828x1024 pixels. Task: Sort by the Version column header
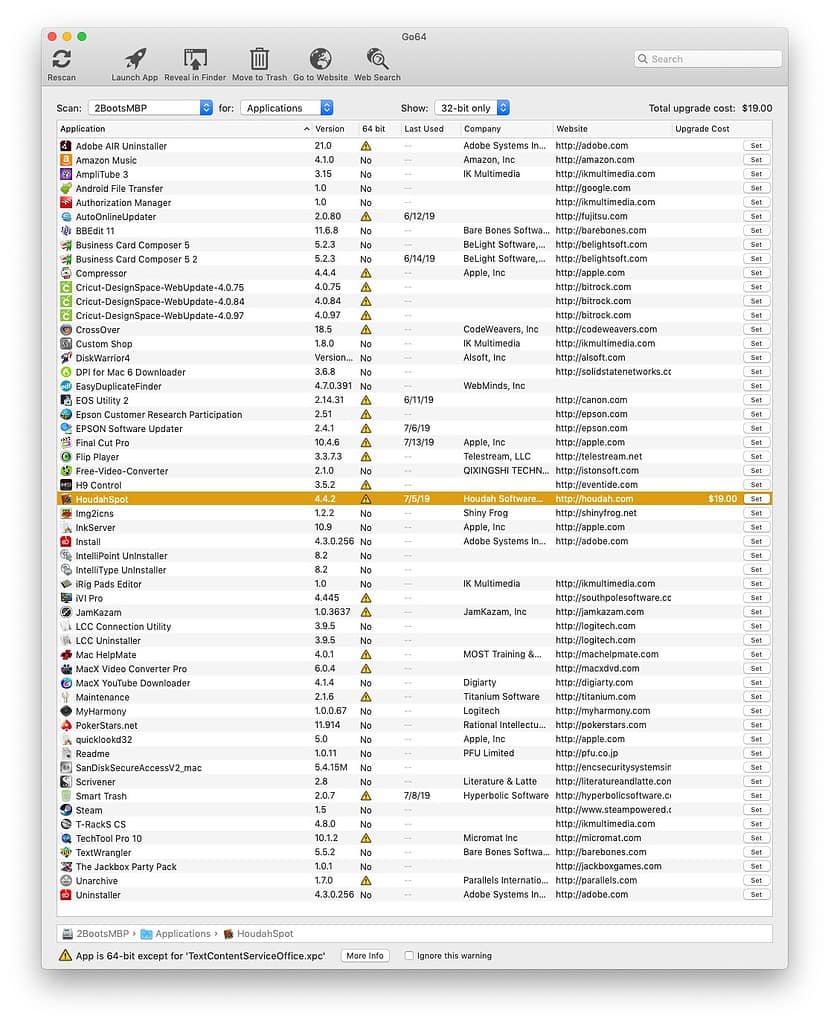(x=335, y=129)
